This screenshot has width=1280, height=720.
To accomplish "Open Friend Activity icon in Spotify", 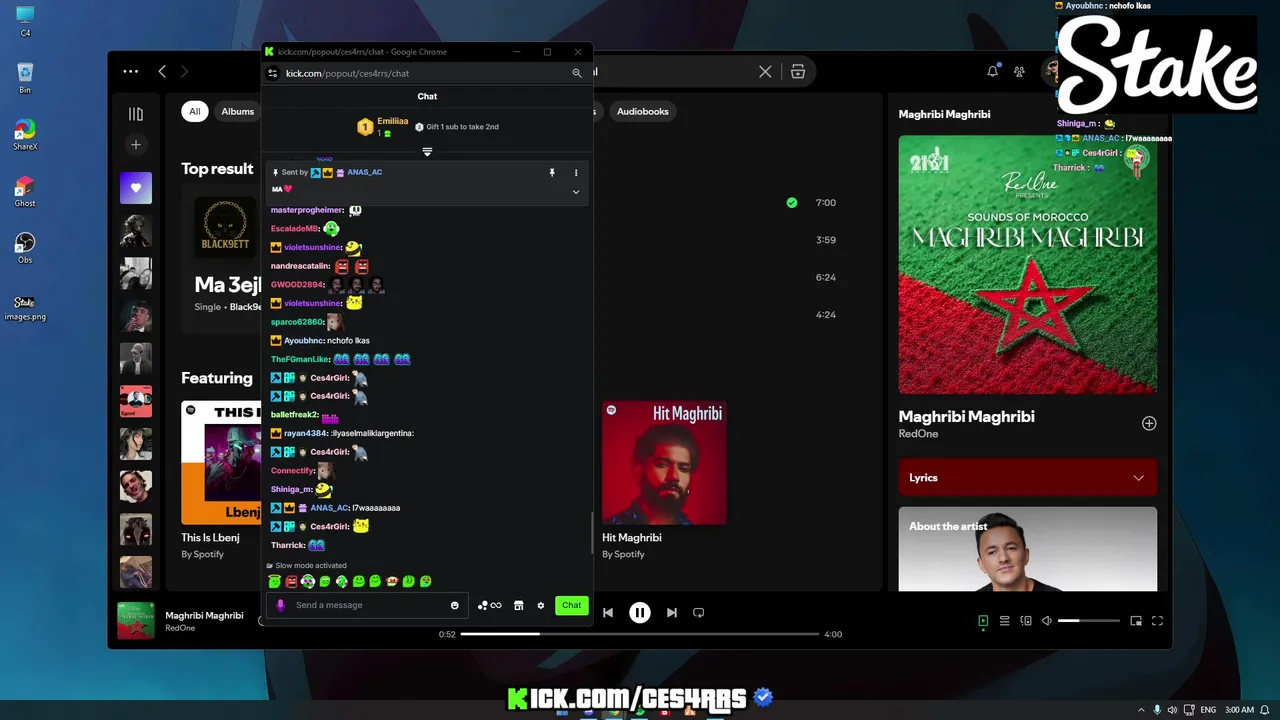I will click(1019, 71).
